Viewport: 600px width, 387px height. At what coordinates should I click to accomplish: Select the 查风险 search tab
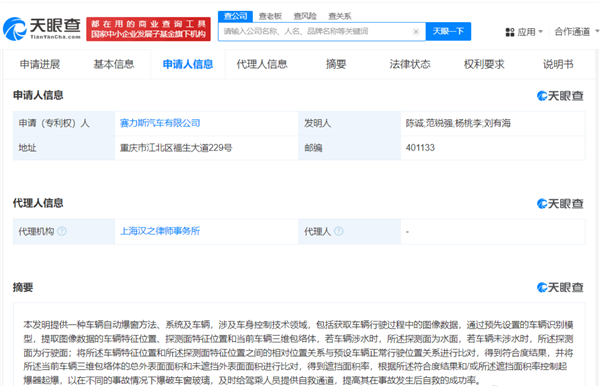[305, 16]
